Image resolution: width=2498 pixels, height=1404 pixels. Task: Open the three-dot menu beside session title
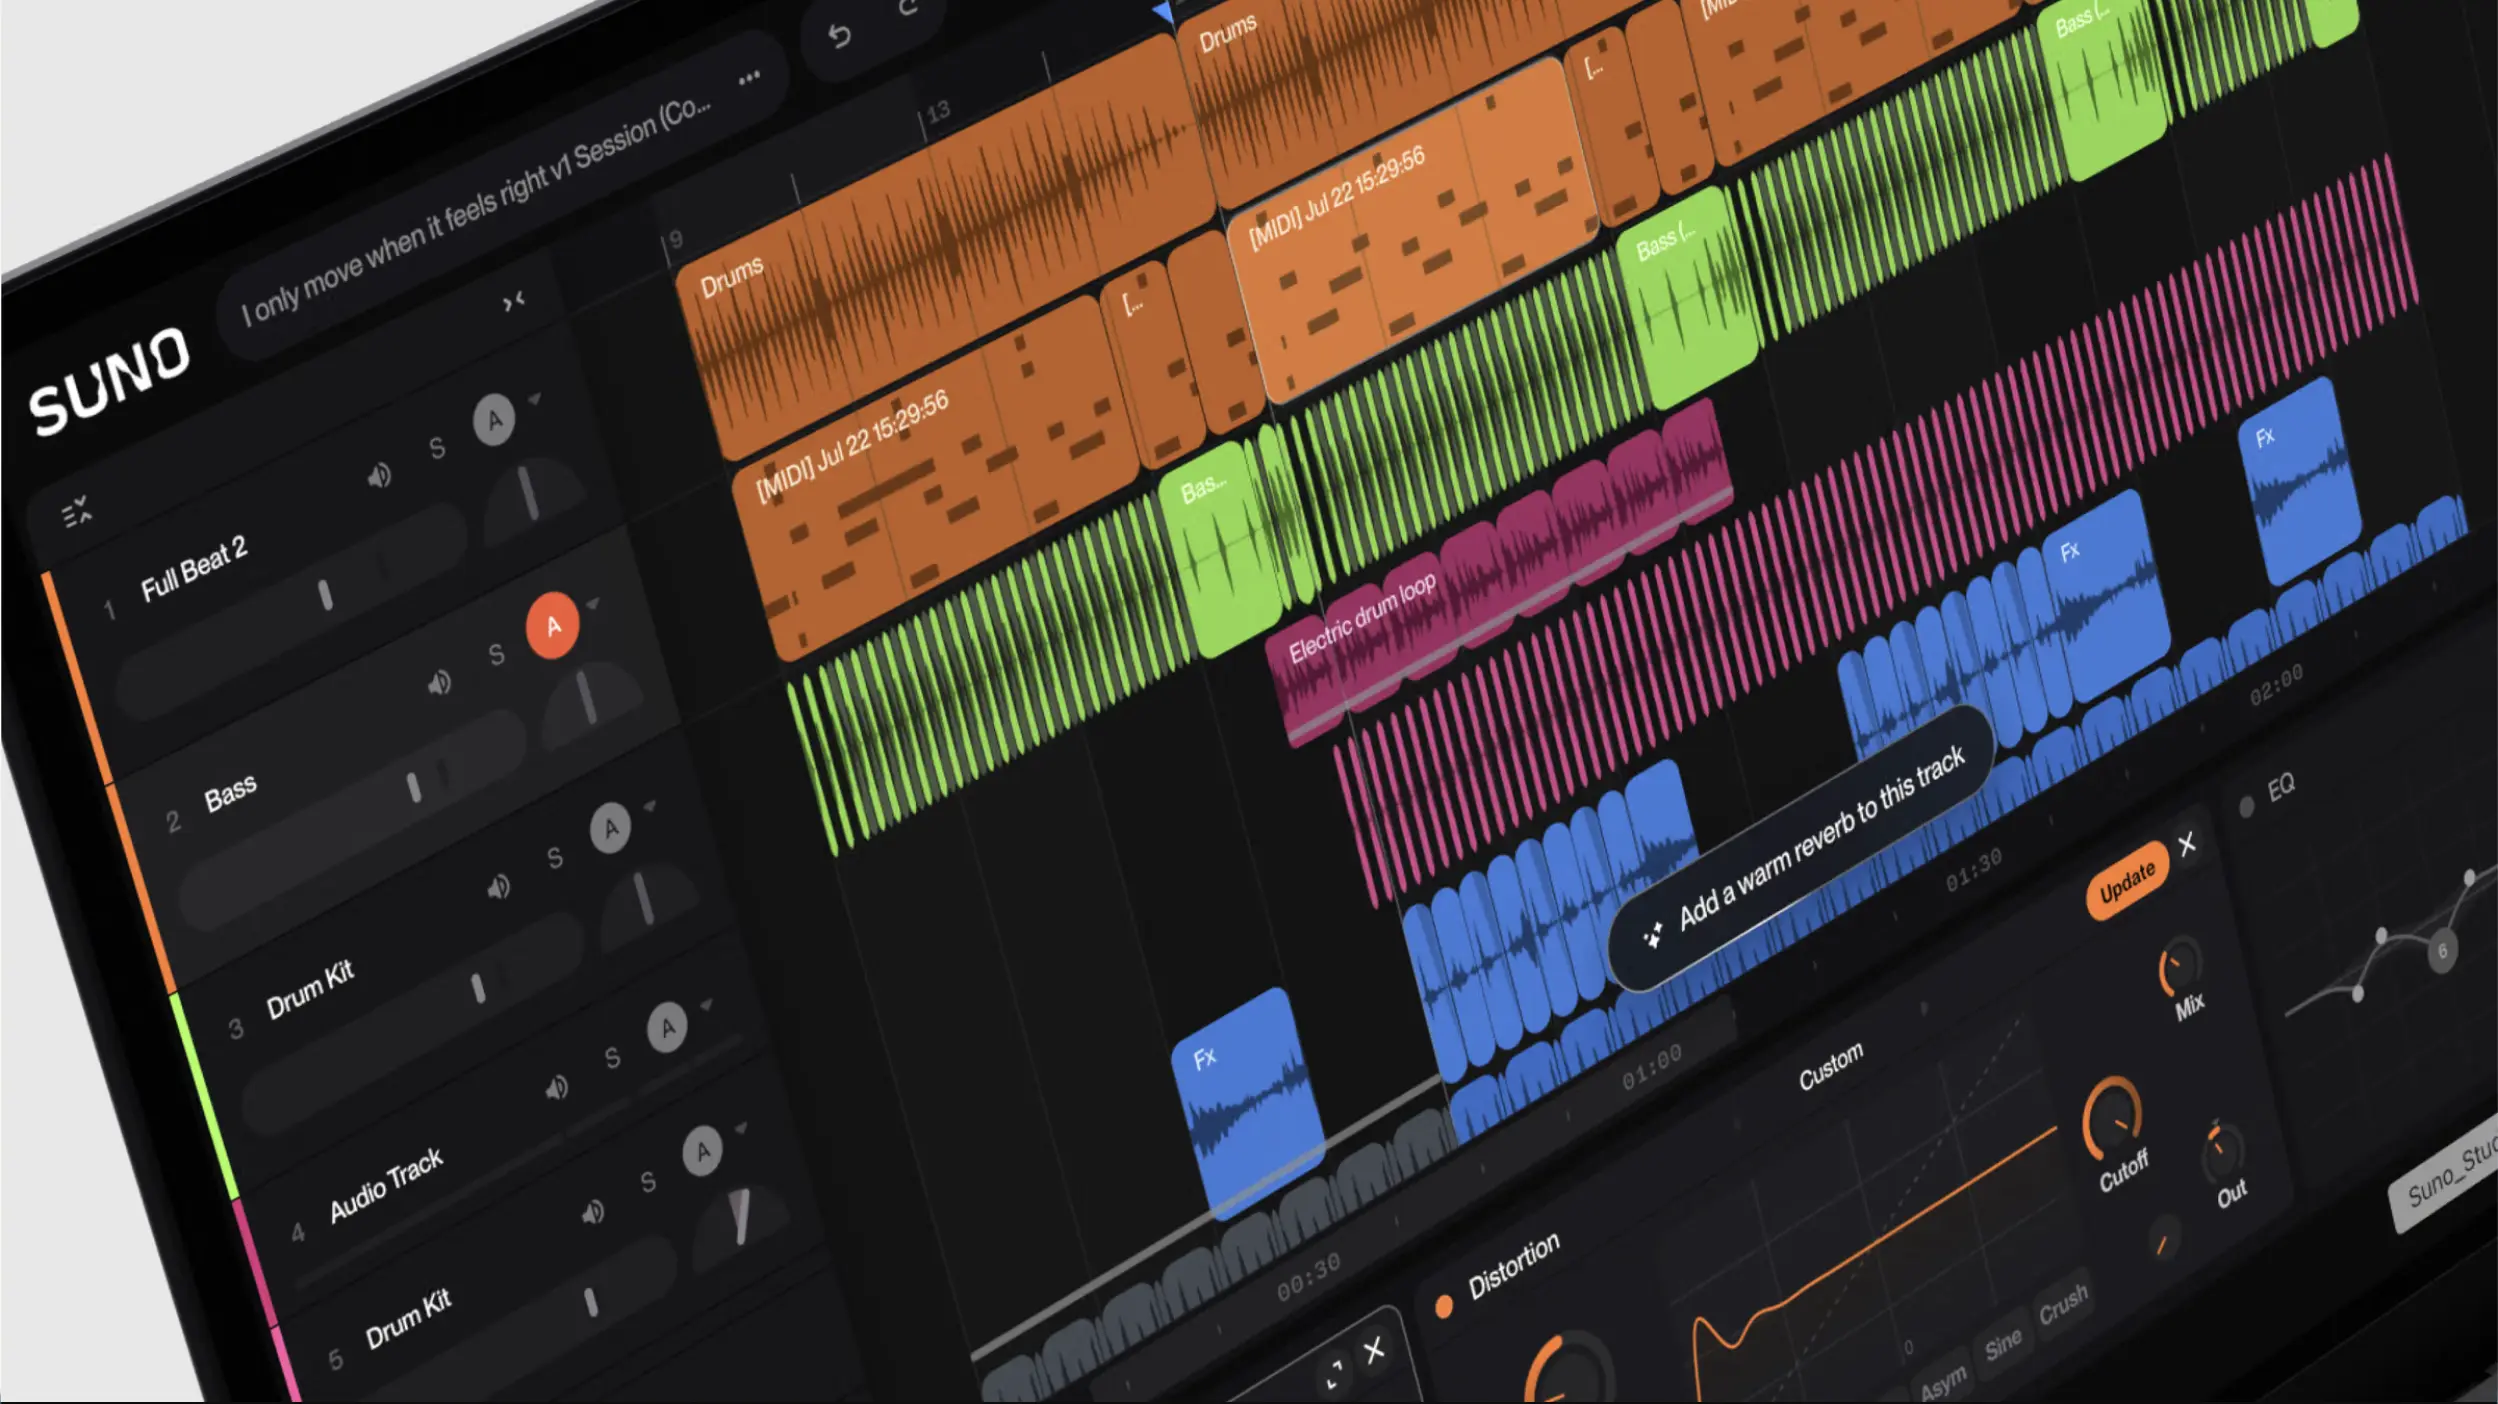coord(749,78)
